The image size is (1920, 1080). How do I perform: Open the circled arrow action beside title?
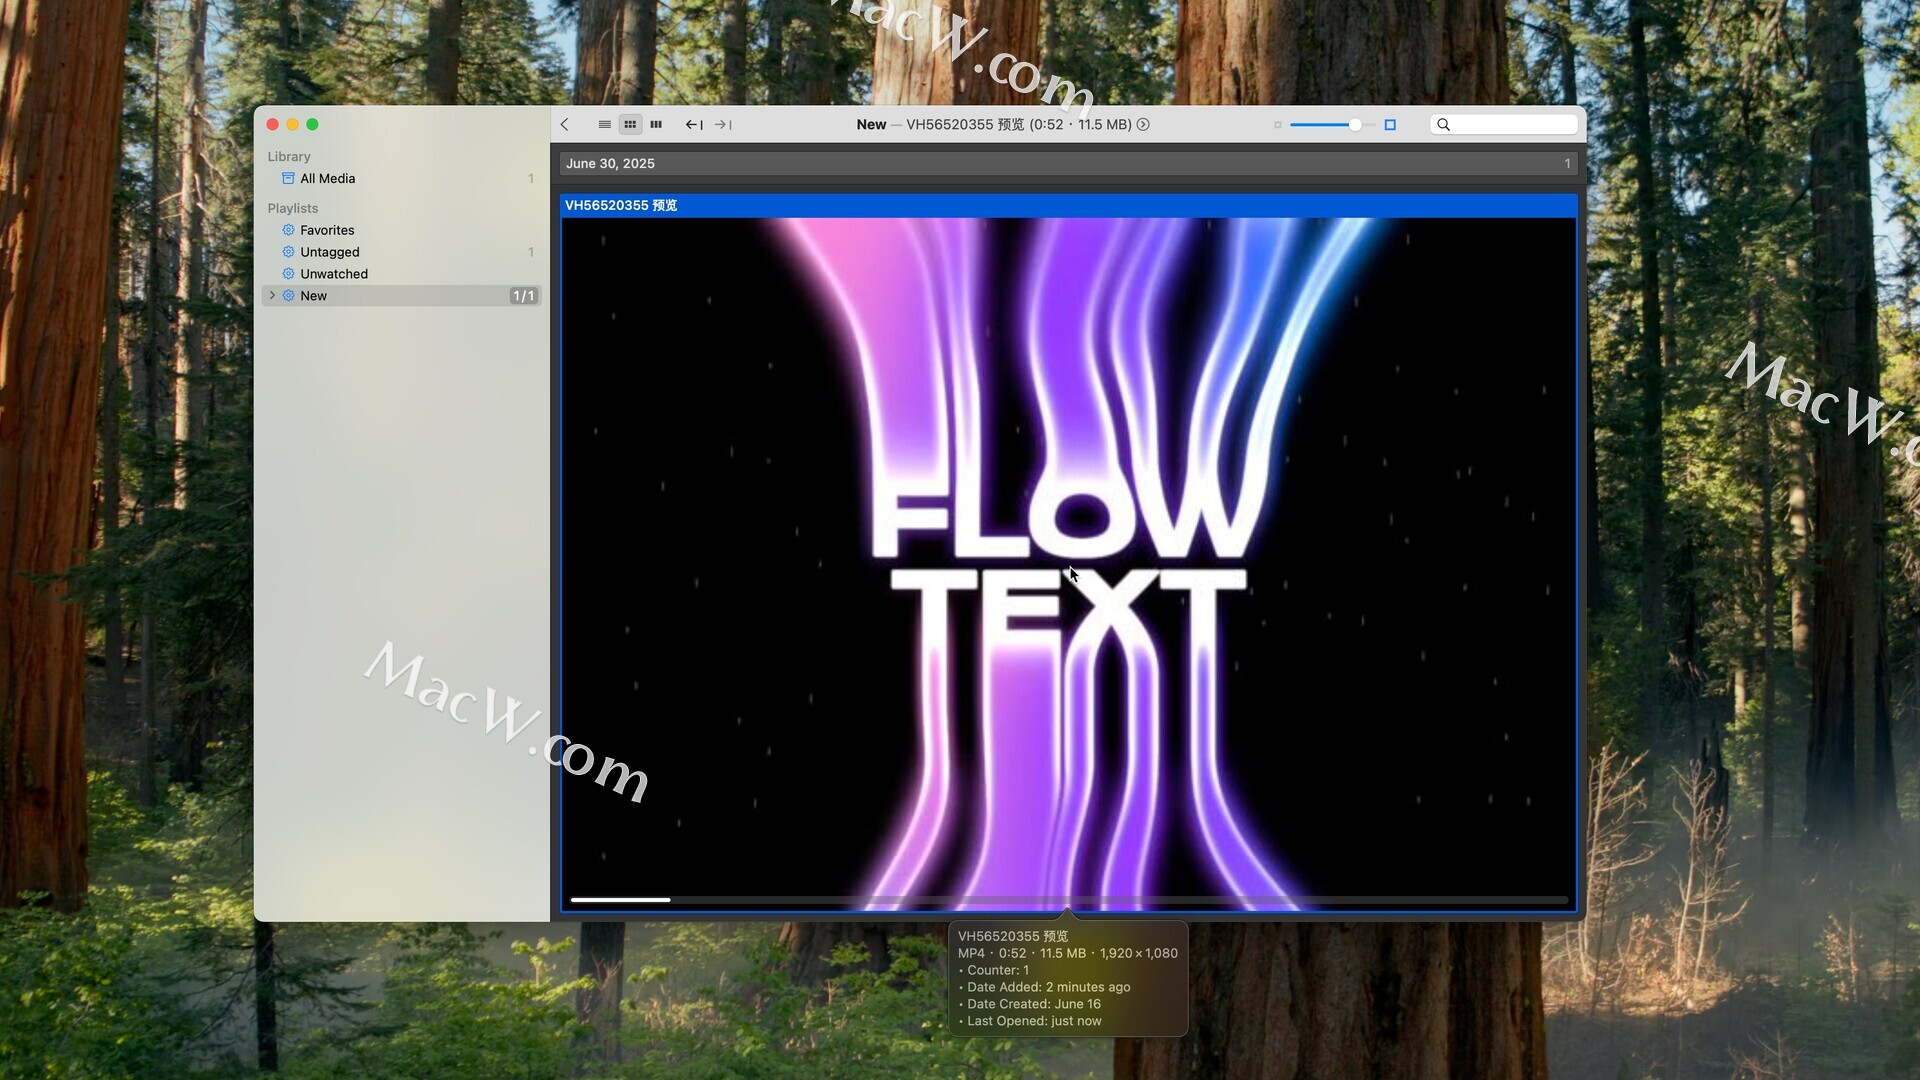(1143, 124)
